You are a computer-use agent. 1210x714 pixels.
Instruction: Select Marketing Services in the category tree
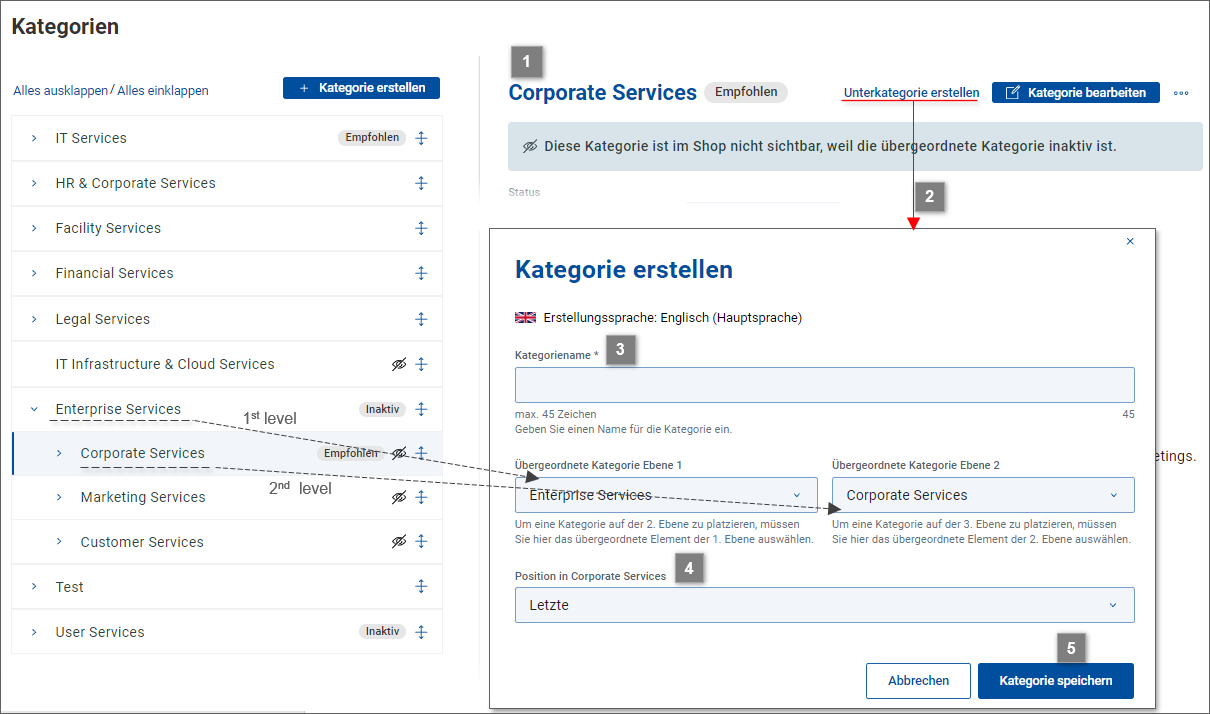tap(143, 497)
